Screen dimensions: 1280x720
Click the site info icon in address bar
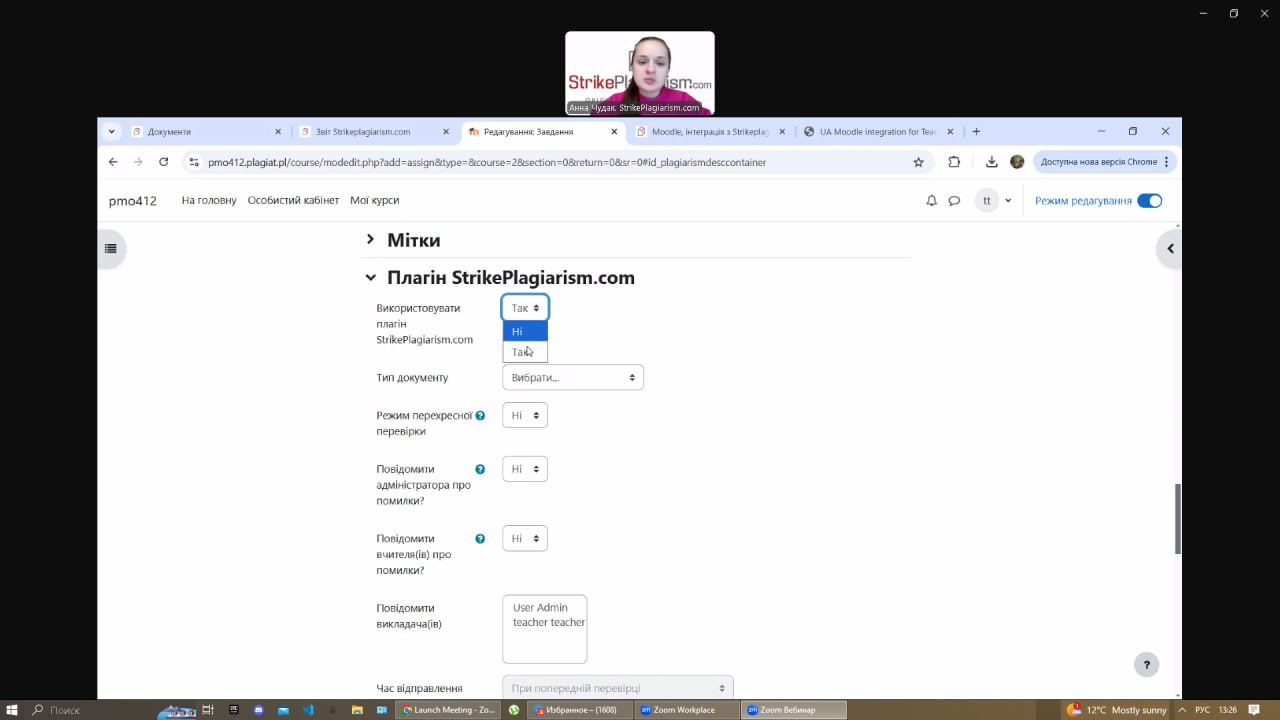(x=194, y=162)
